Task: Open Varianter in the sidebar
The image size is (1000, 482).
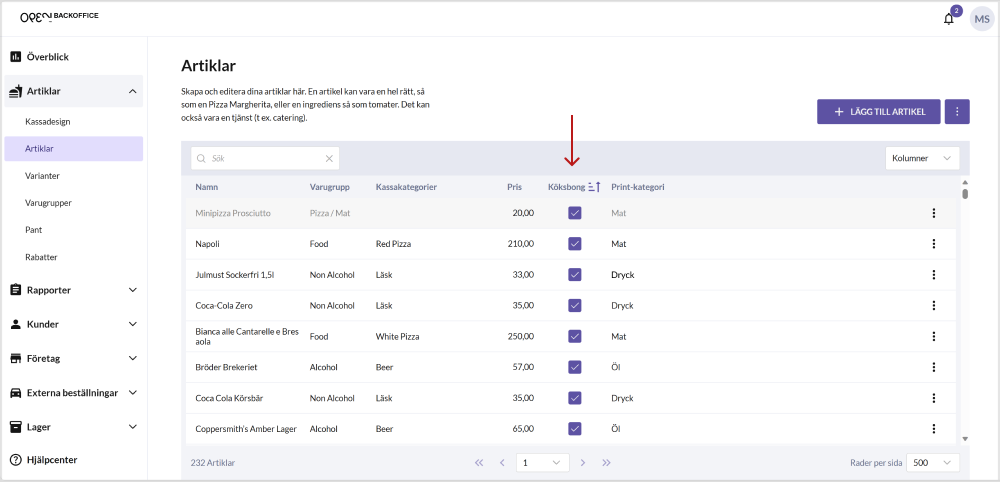Action: click(43, 176)
